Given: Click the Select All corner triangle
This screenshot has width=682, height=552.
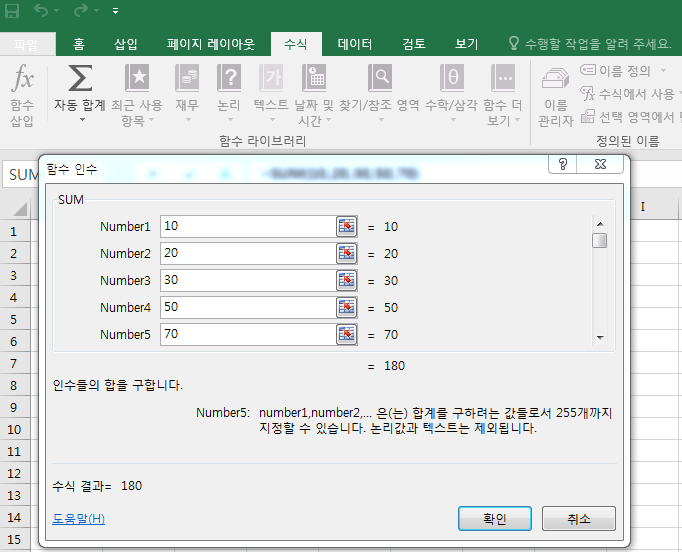Looking at the screenshot, I should (20, 209).
